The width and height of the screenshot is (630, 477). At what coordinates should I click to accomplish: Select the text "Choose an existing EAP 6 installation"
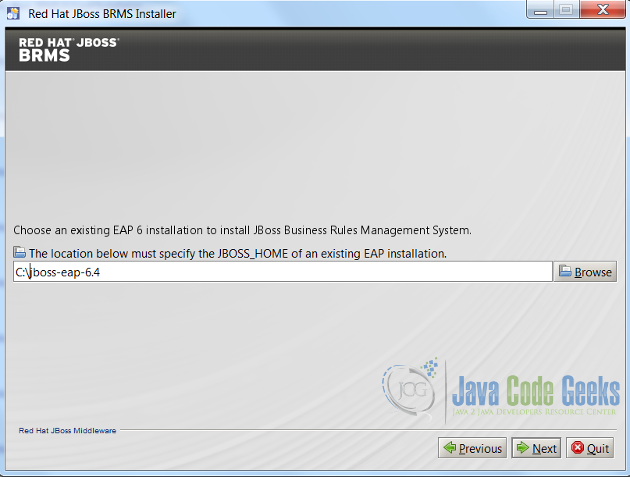click(108, 230)
